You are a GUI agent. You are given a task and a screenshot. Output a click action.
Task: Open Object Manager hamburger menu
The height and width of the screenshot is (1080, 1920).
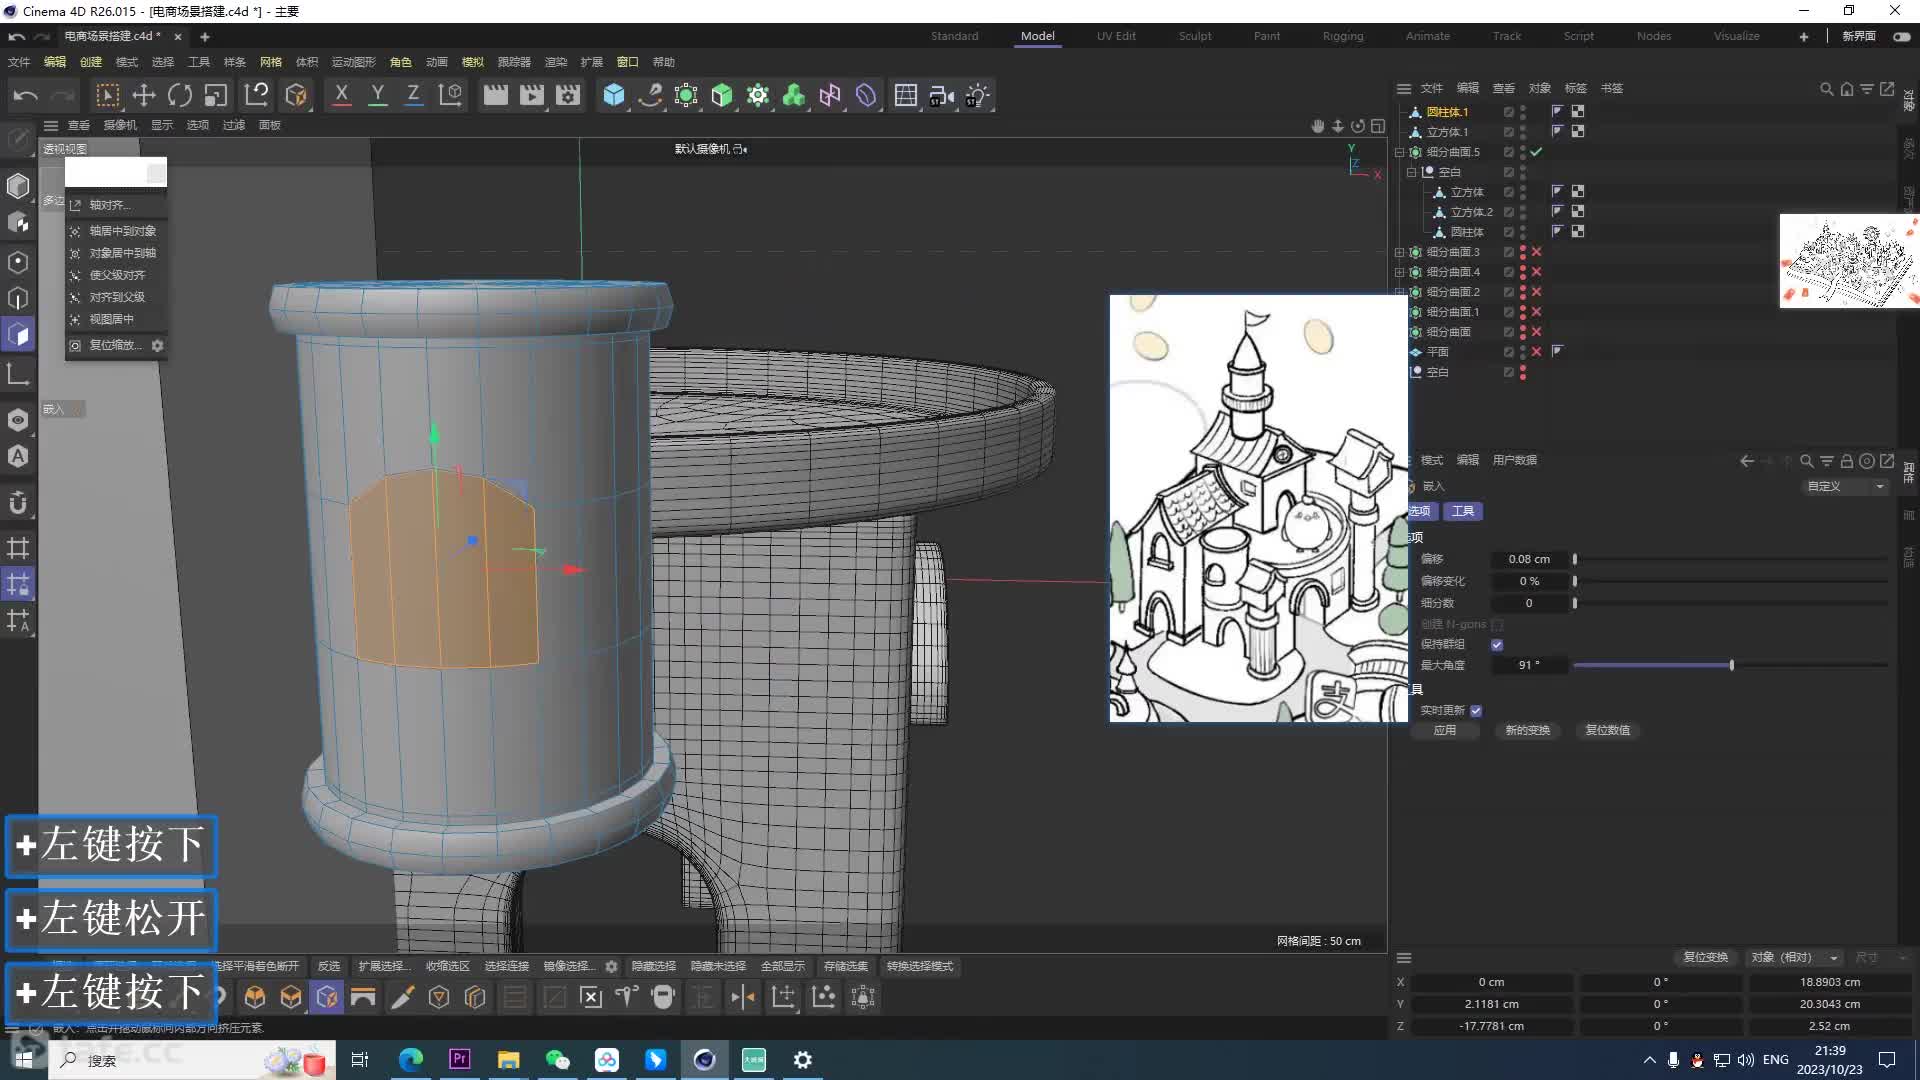pyautogui.click(x=1404, y=89)
